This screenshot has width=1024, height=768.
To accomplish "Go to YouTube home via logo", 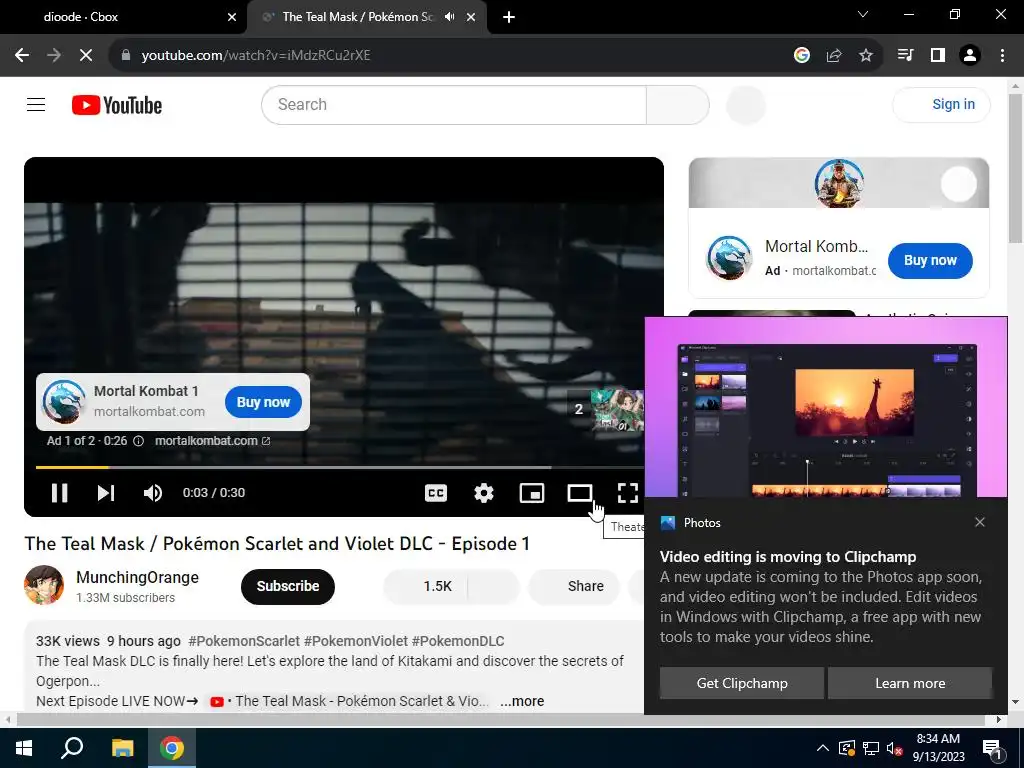I will 117,105.
